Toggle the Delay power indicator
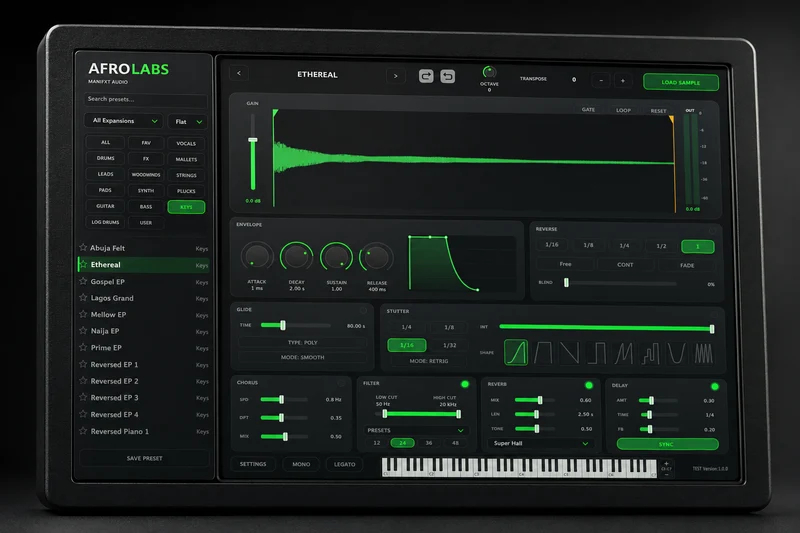The height and width of the screenshot is (533, 800). coord(715,387)
